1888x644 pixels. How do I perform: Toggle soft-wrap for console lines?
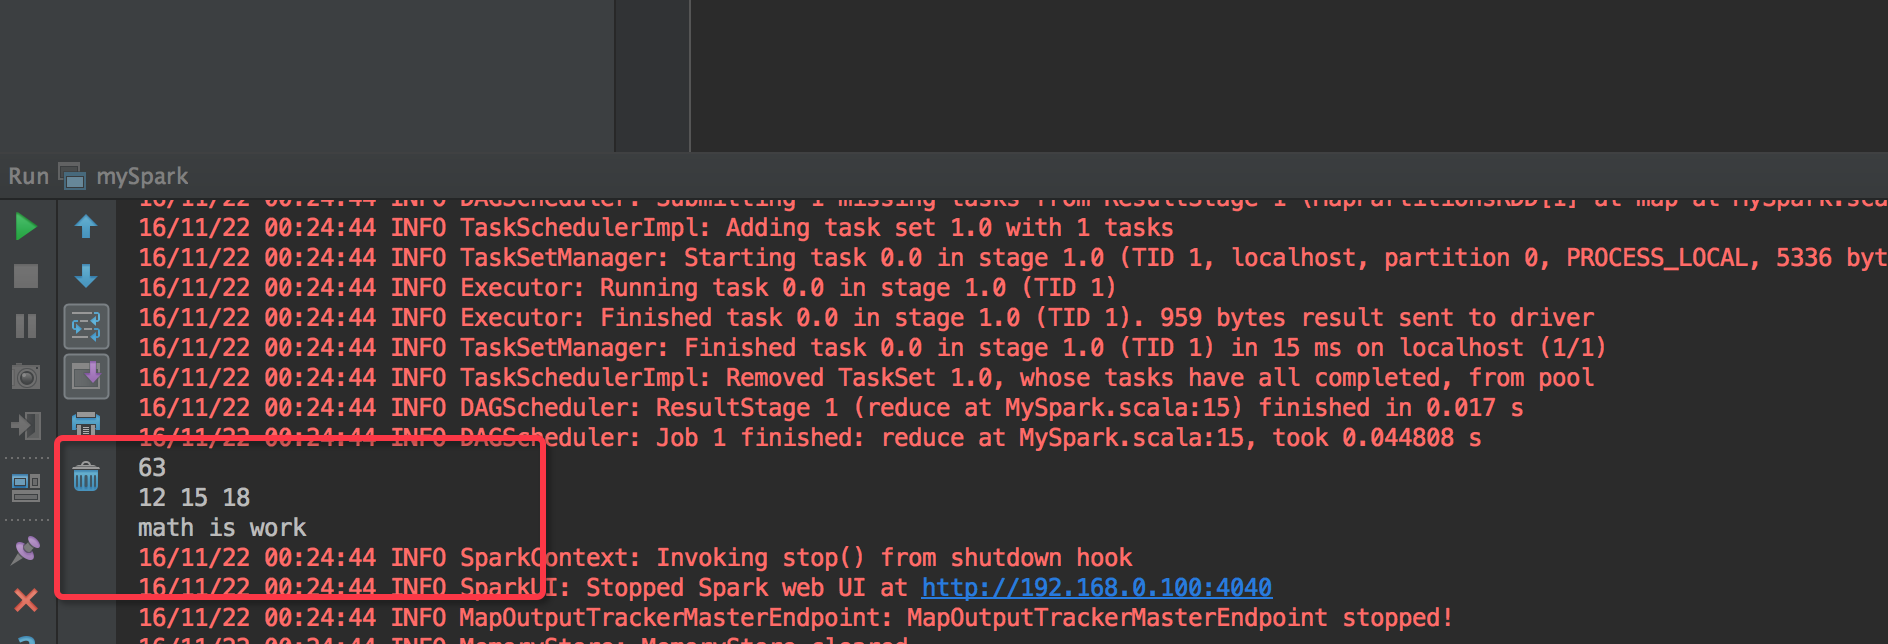(87, 326)
